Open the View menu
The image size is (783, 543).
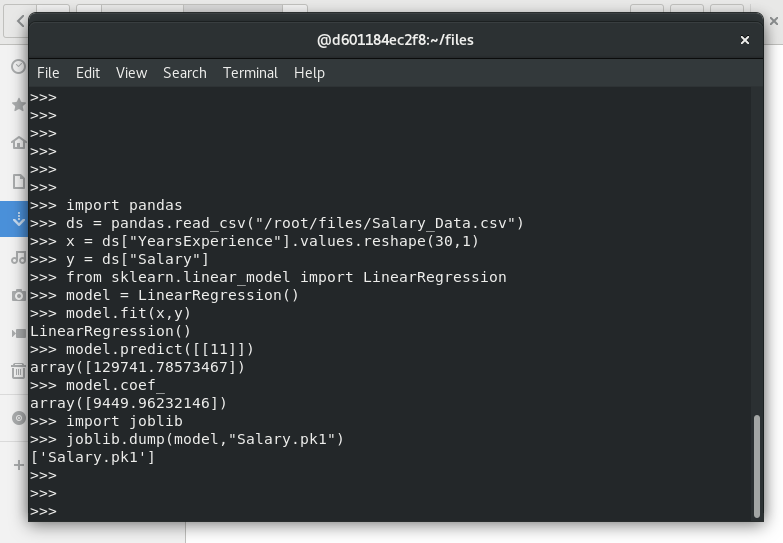click(x=131, y=73)
